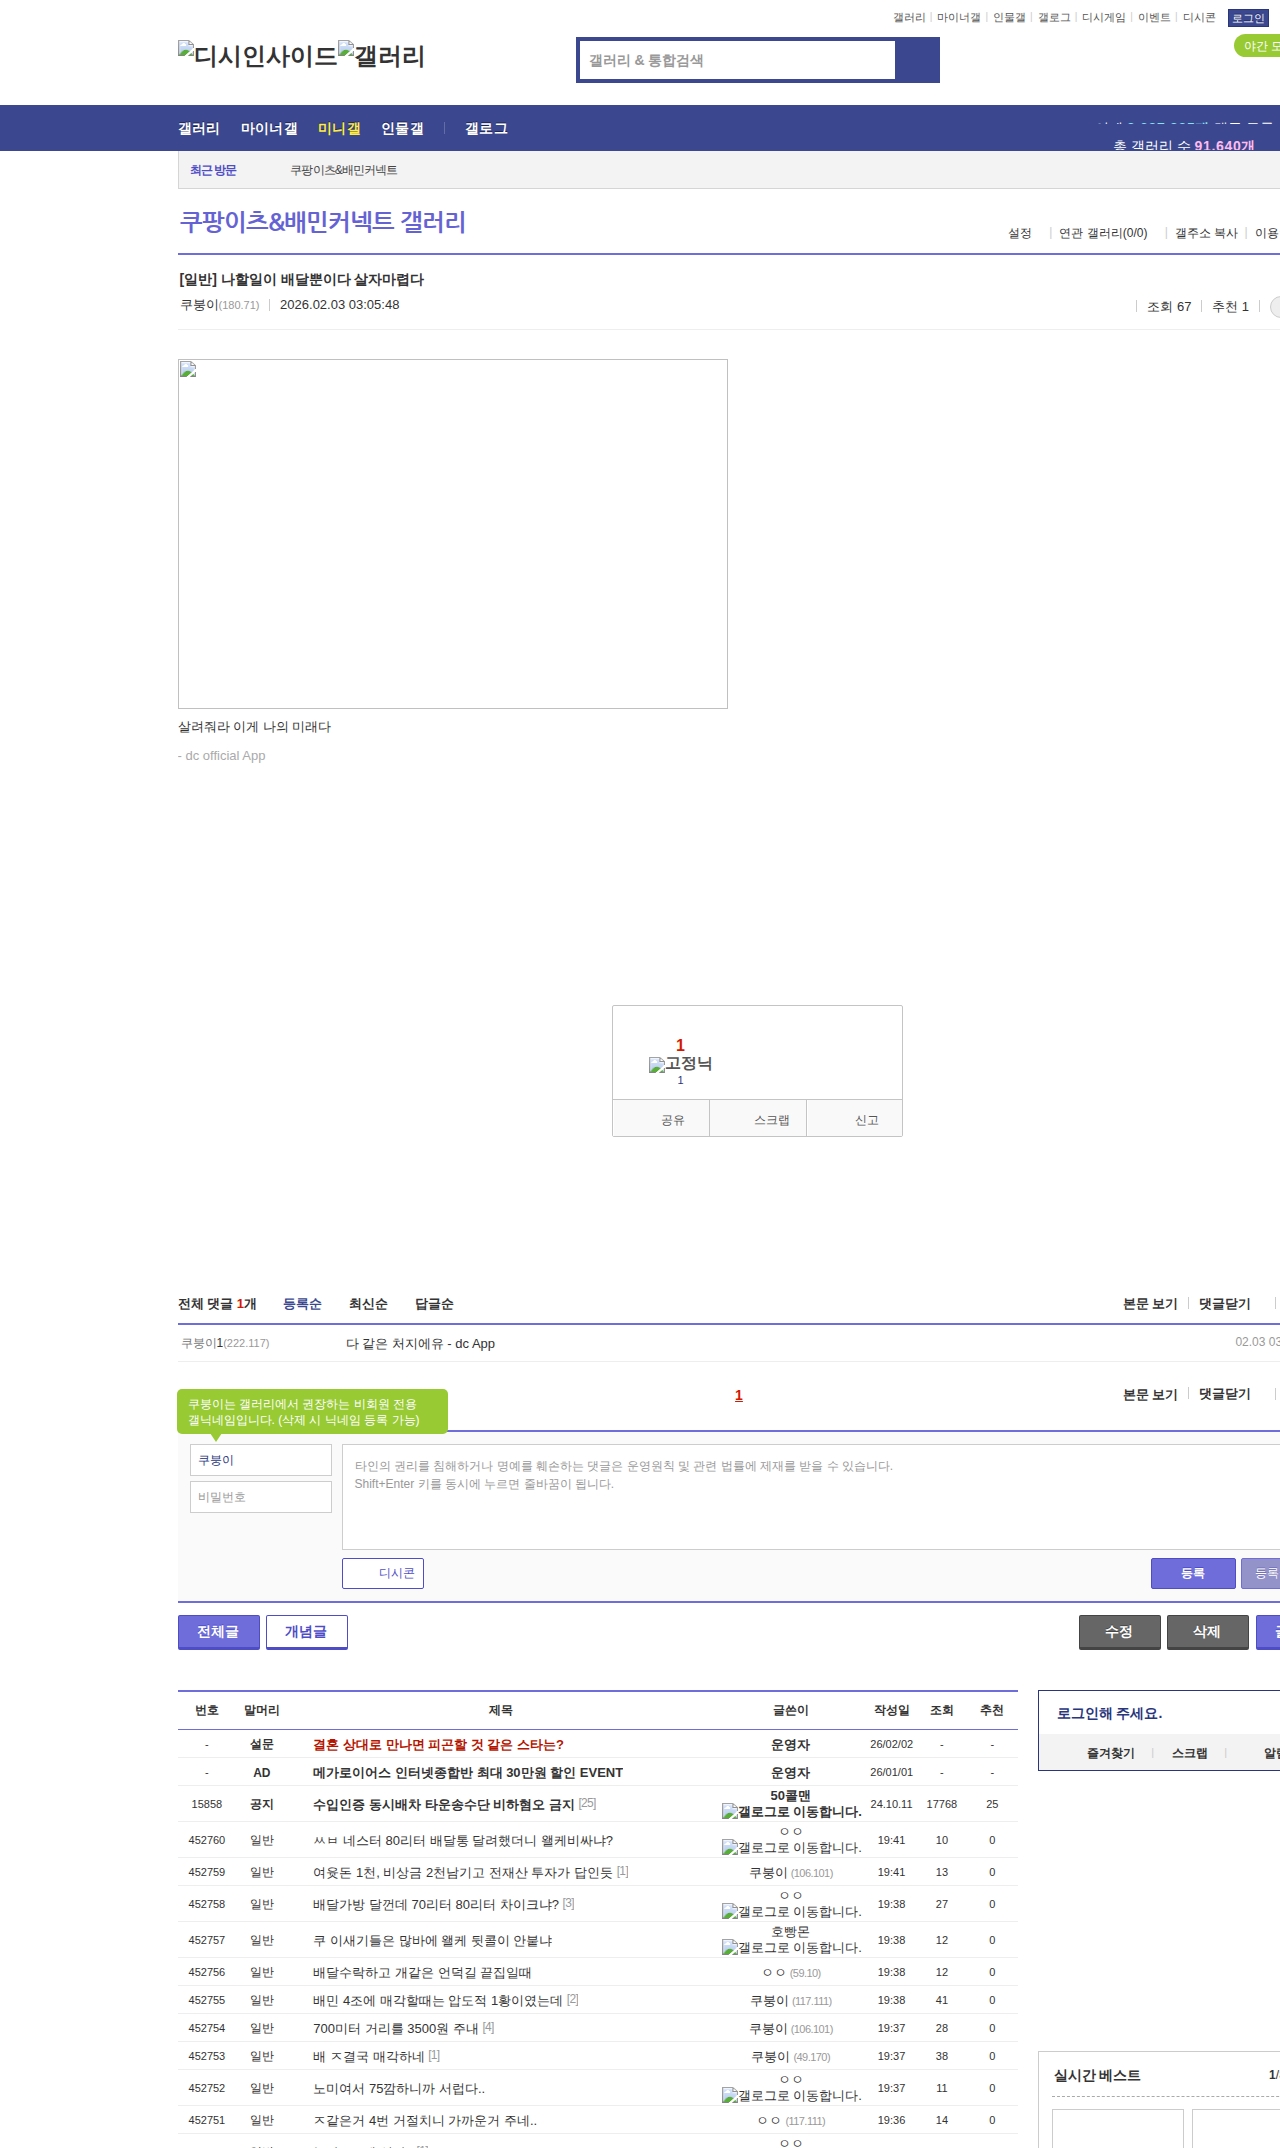Sort comments by 최신순
Image resolution: width=1280 pixels, height=2148 pixels.
click(368, 1304)
